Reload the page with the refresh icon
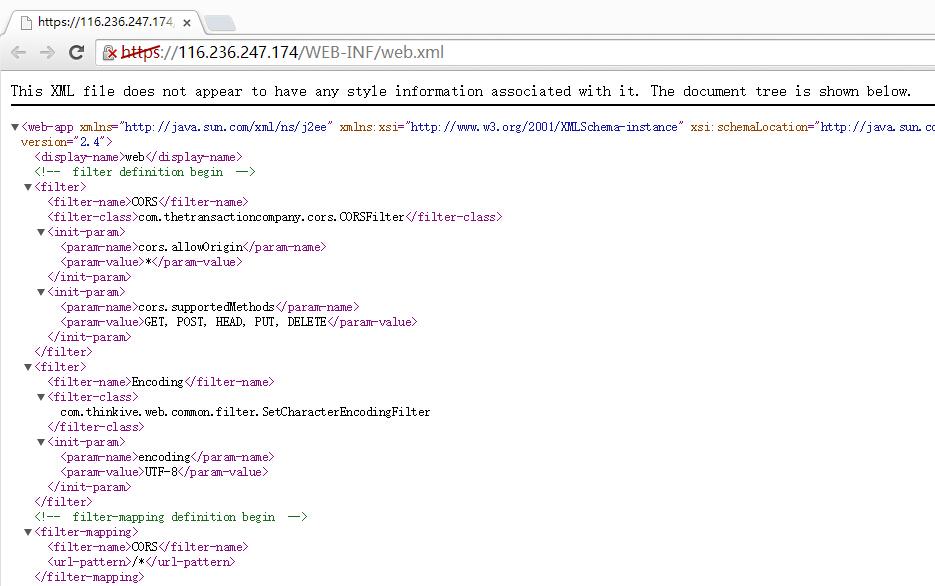This screenshot has width=935, height=586. pyautogui.click(x=76, y=52)
